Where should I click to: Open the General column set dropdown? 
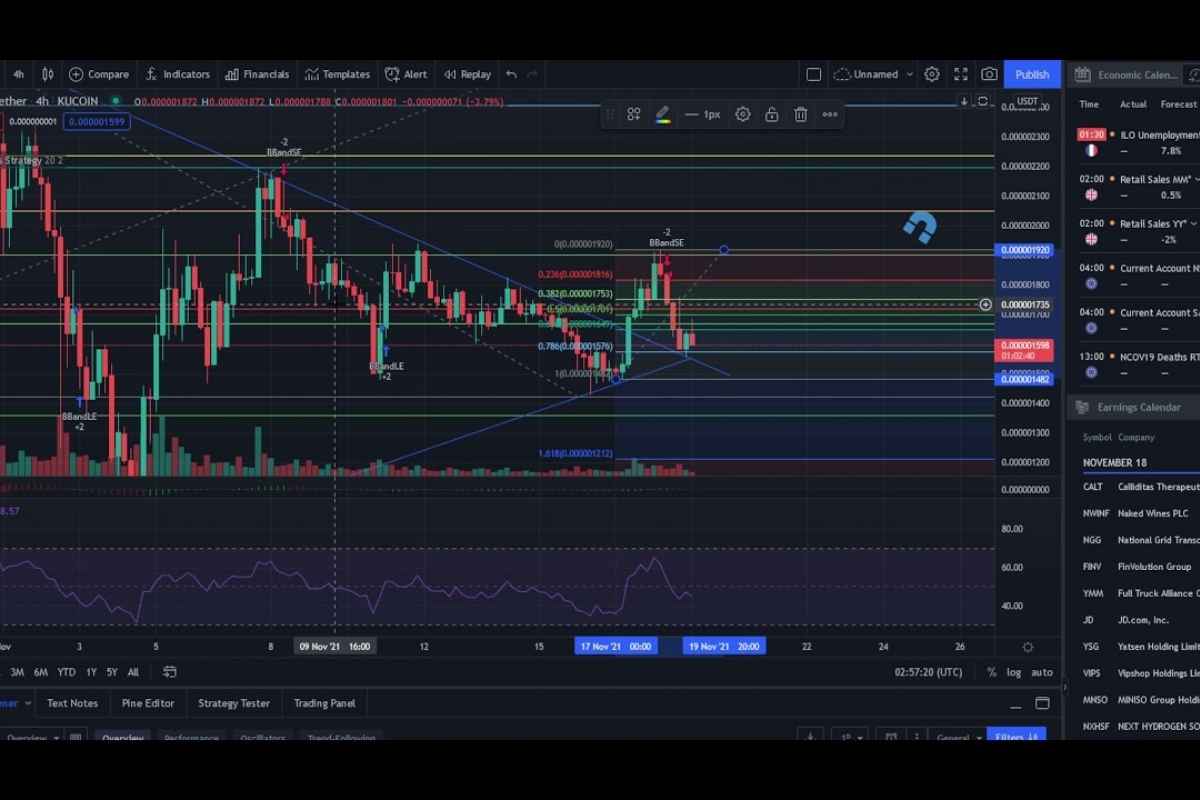click(x=960, y=738)
